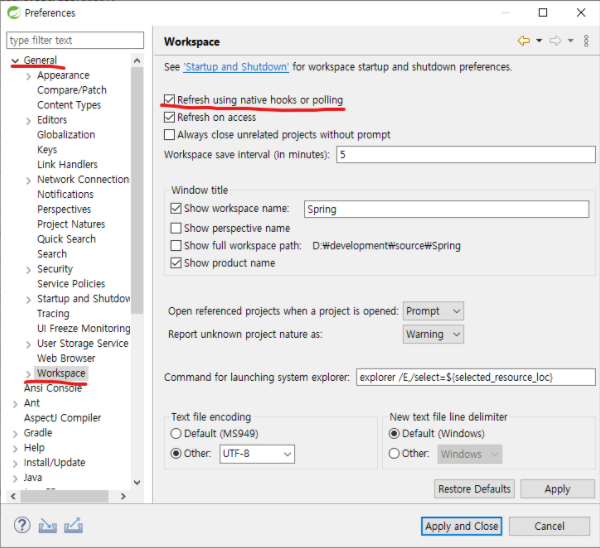Click the Help question mark icon

pos(22,525)
